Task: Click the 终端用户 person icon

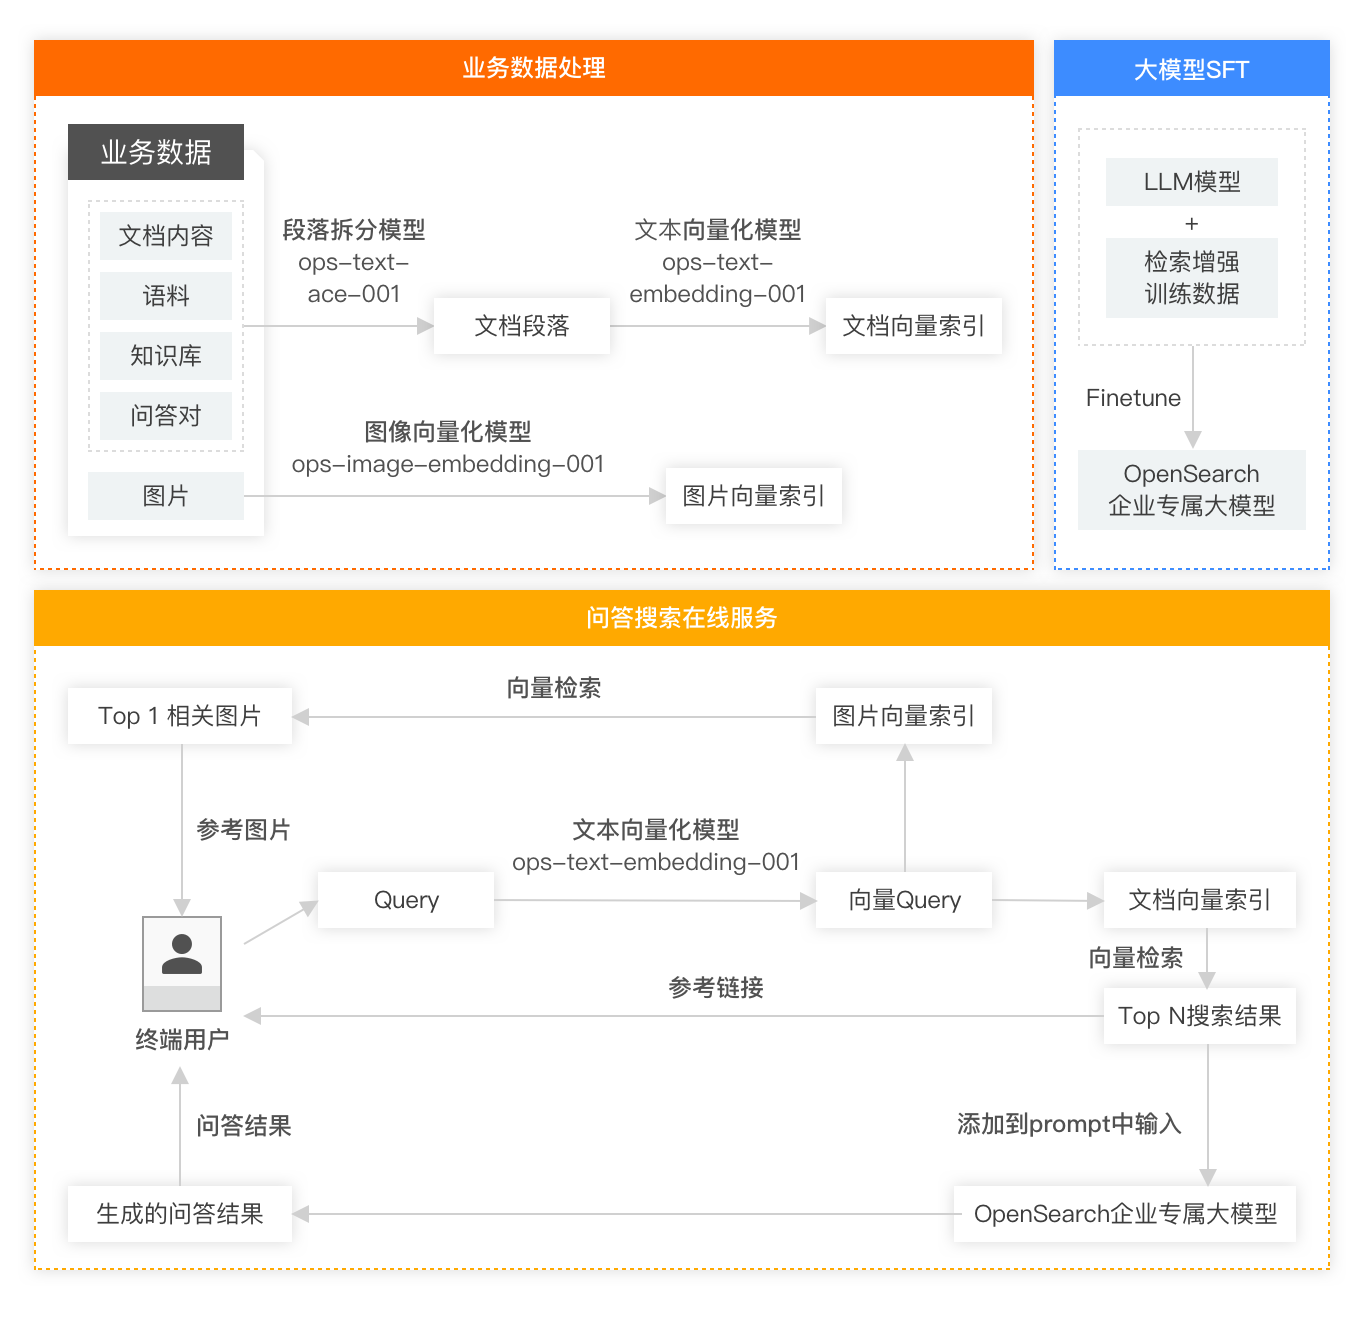Action: click(x=182, y=963)
